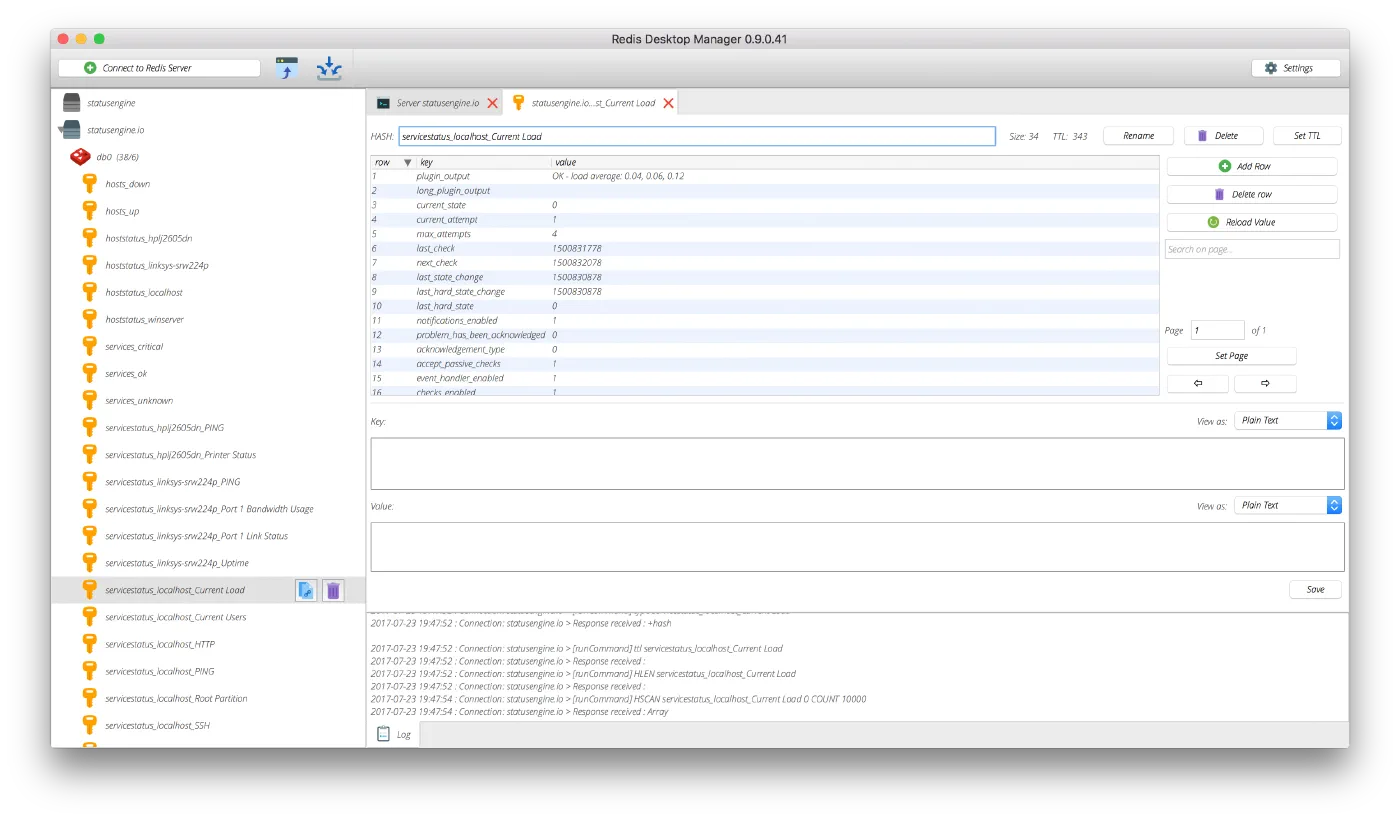Close the Server statusengine.io tab
Viewport: 1400px width, 820px height.
pos(492,103)
